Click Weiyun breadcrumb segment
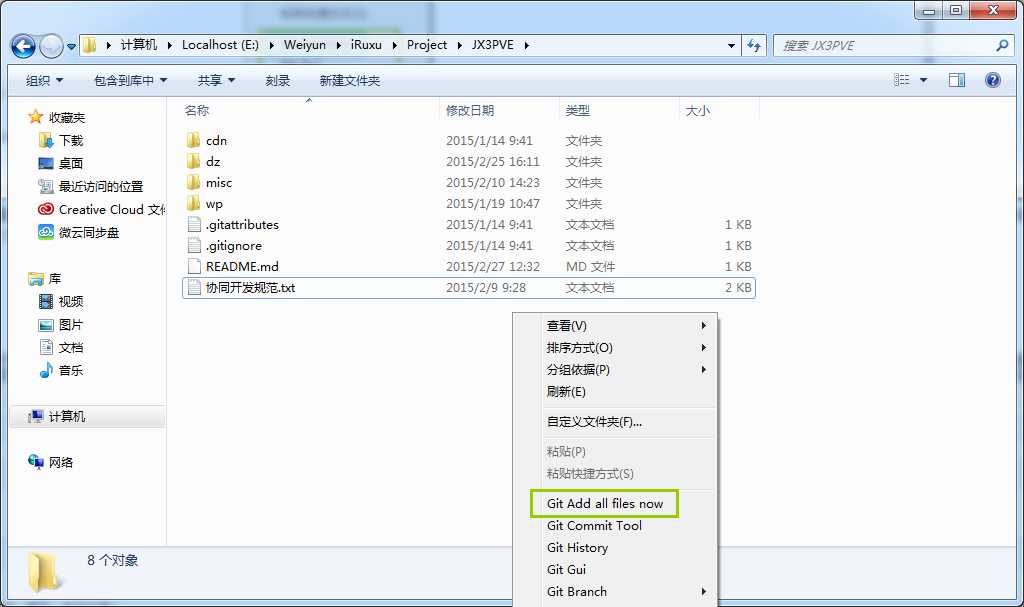 305,45
